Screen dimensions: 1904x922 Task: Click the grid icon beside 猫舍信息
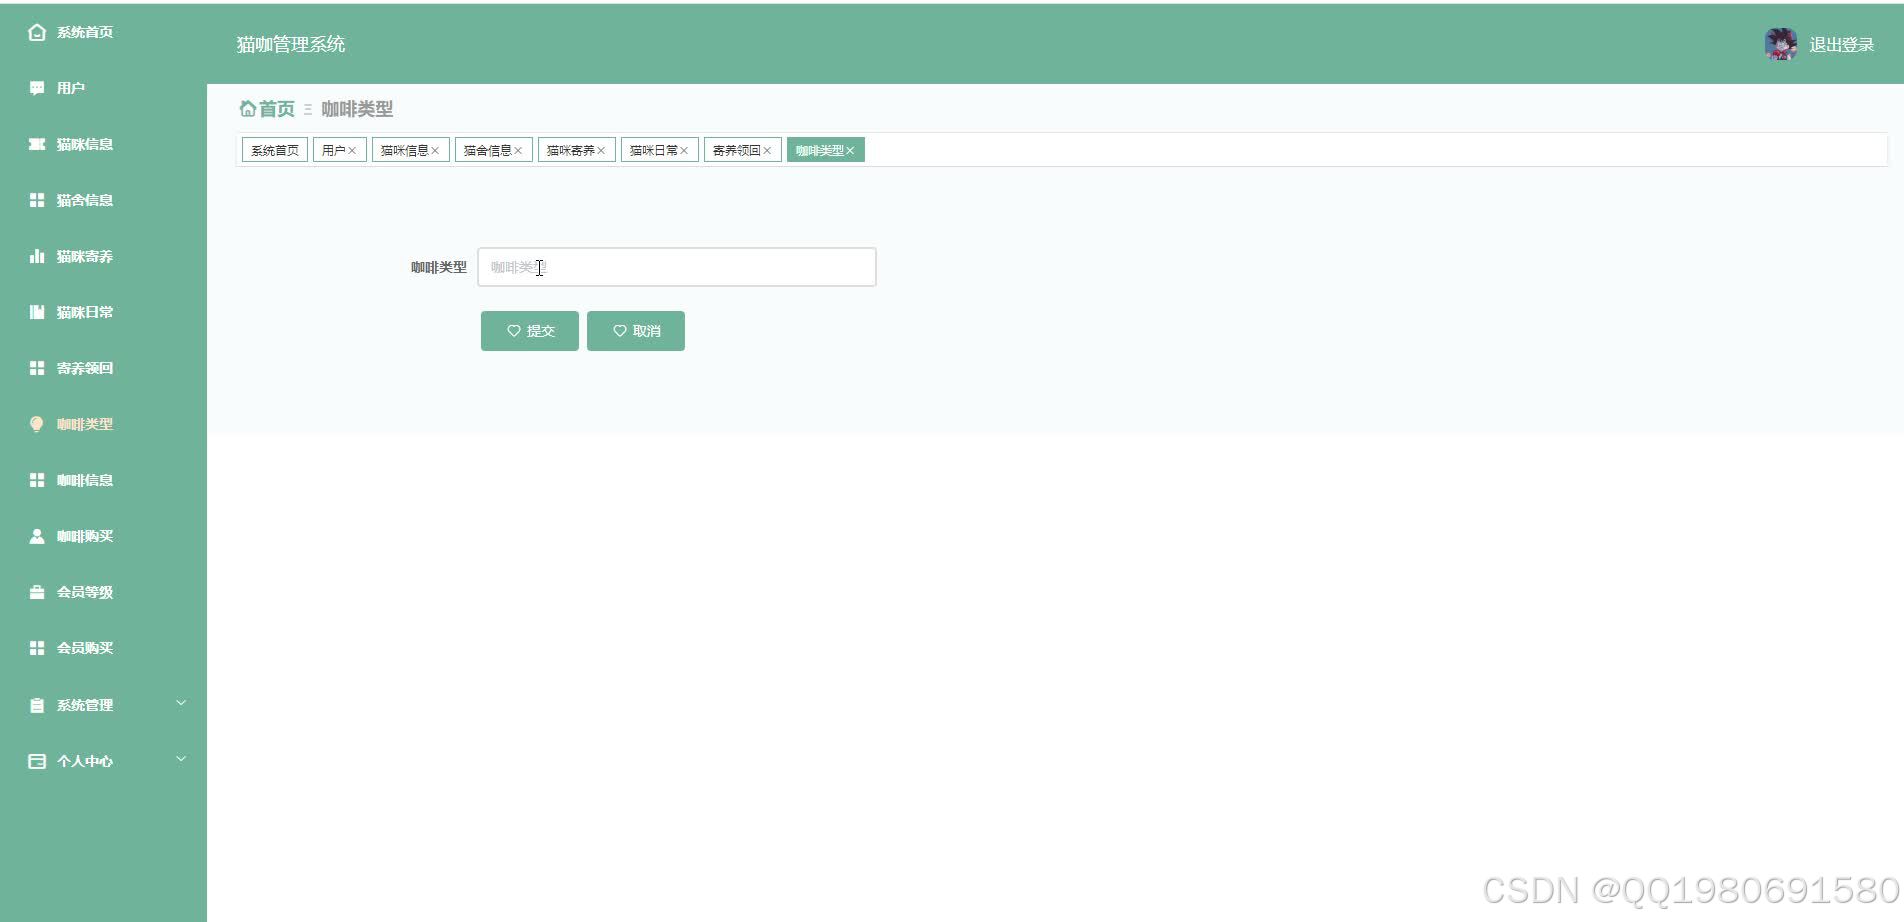click(x=37, y=200)
